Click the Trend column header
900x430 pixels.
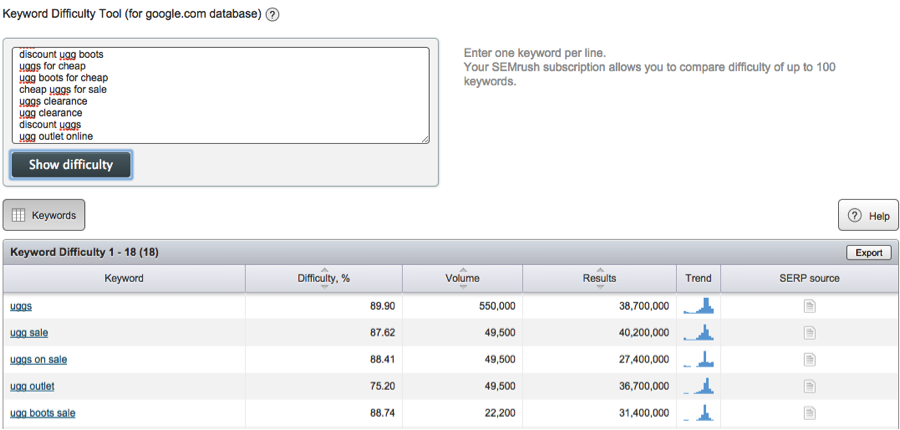[699, 278]
